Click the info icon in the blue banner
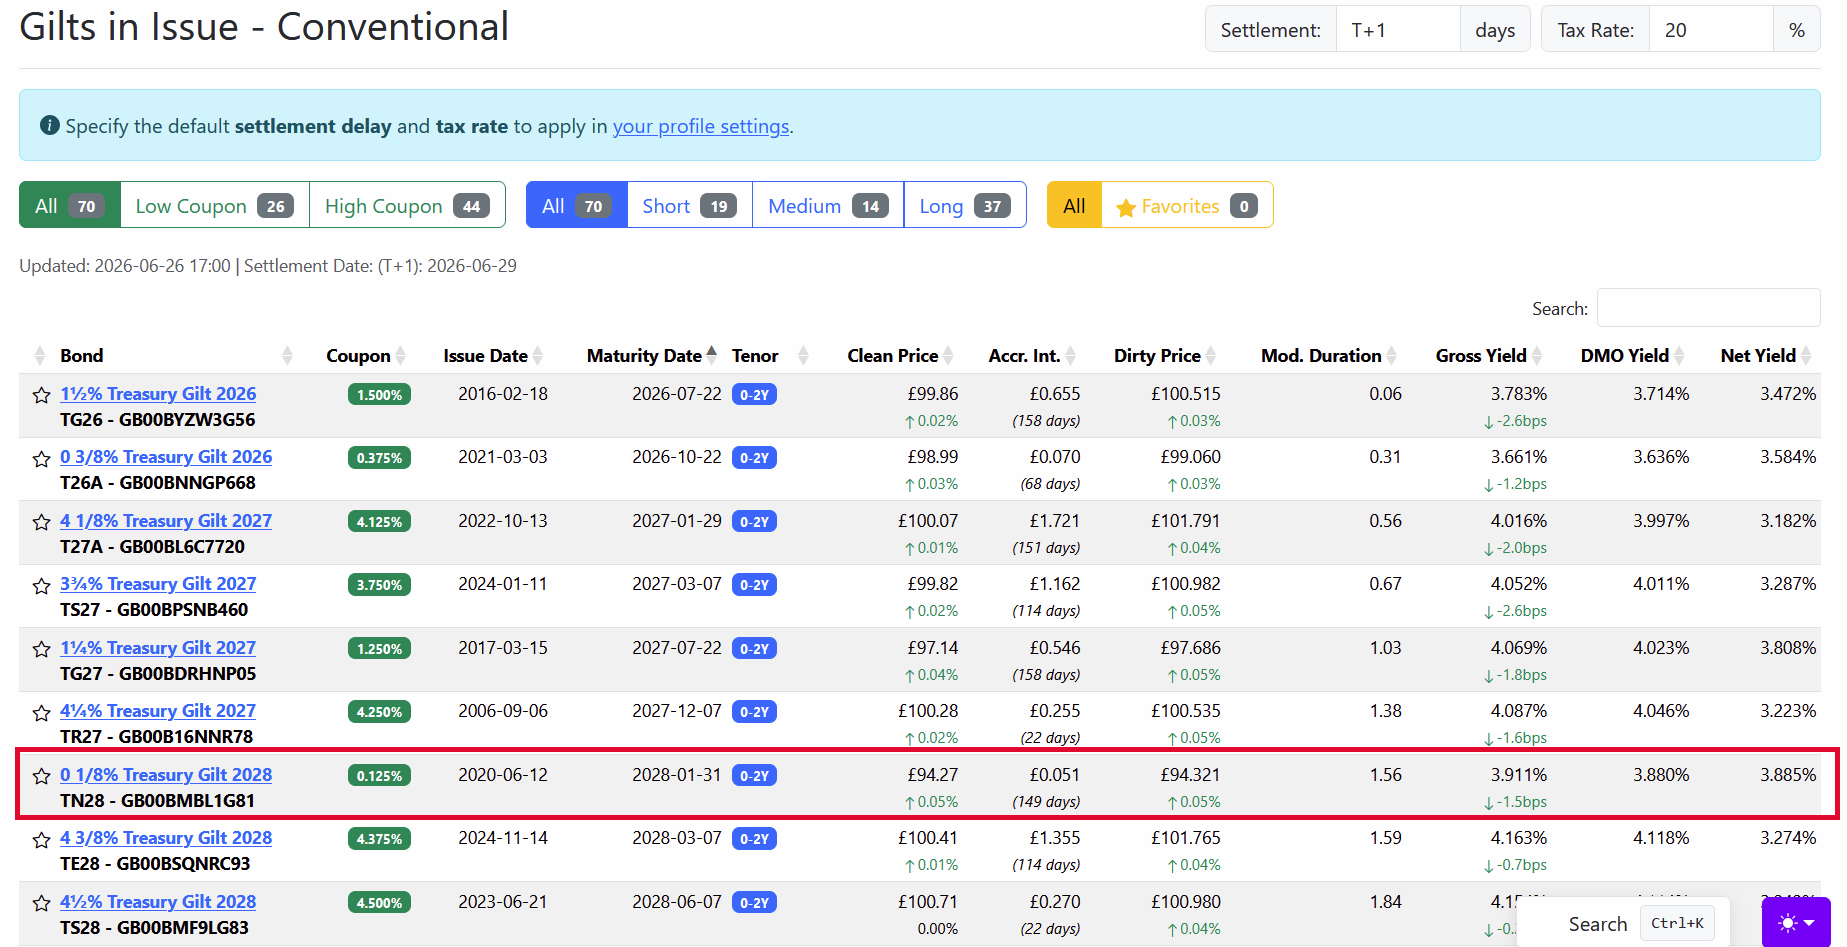This screenshot has width=1847, height=947. (49, 125)
